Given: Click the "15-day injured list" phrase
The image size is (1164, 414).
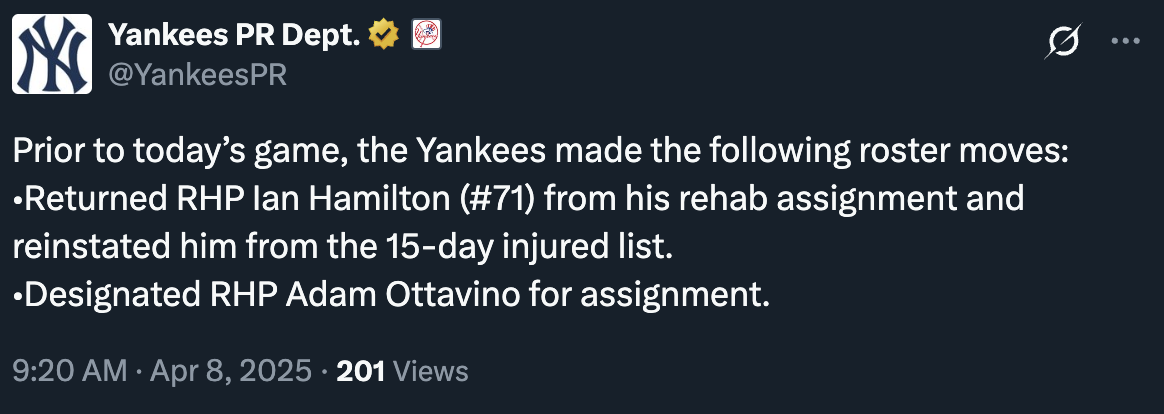Looking at the screenshot, I should [x=524, y=247].
